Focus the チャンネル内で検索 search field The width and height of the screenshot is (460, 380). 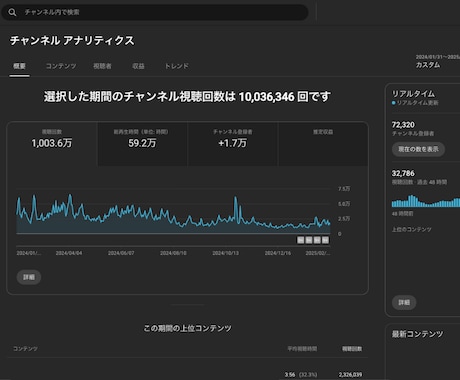[x=155, y=12]
